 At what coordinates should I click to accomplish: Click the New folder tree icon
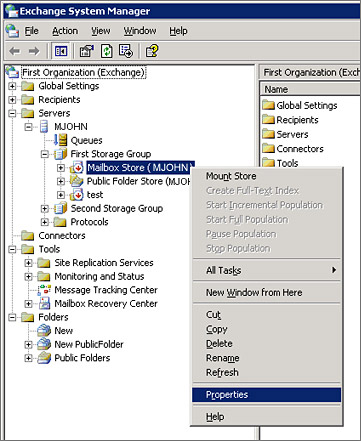[44, 330]
